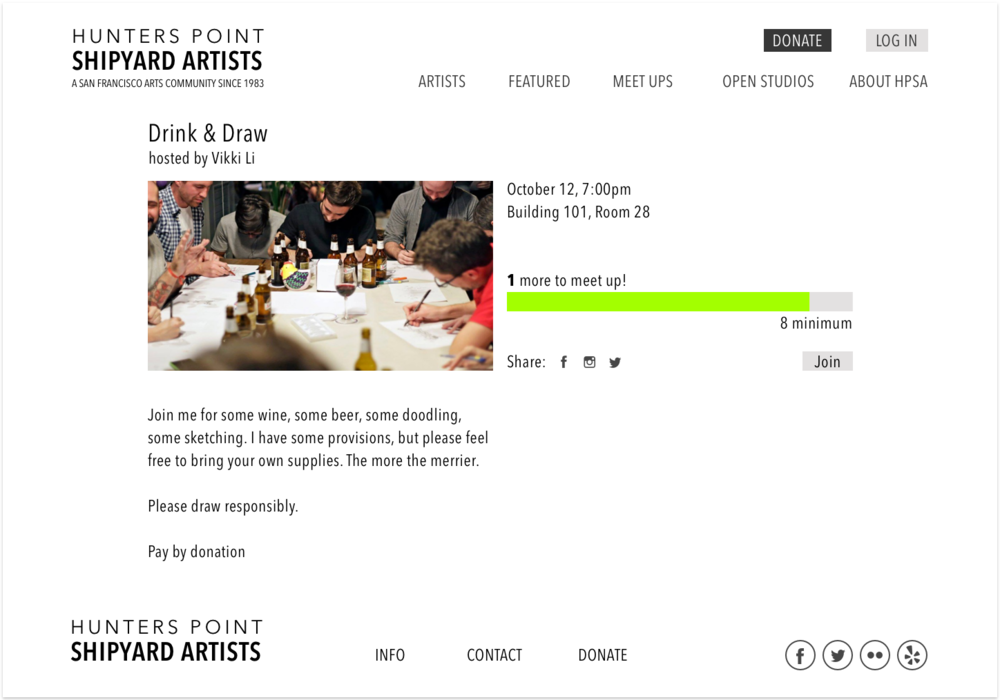Open footer Facebook circle icon

pos(800,655)
